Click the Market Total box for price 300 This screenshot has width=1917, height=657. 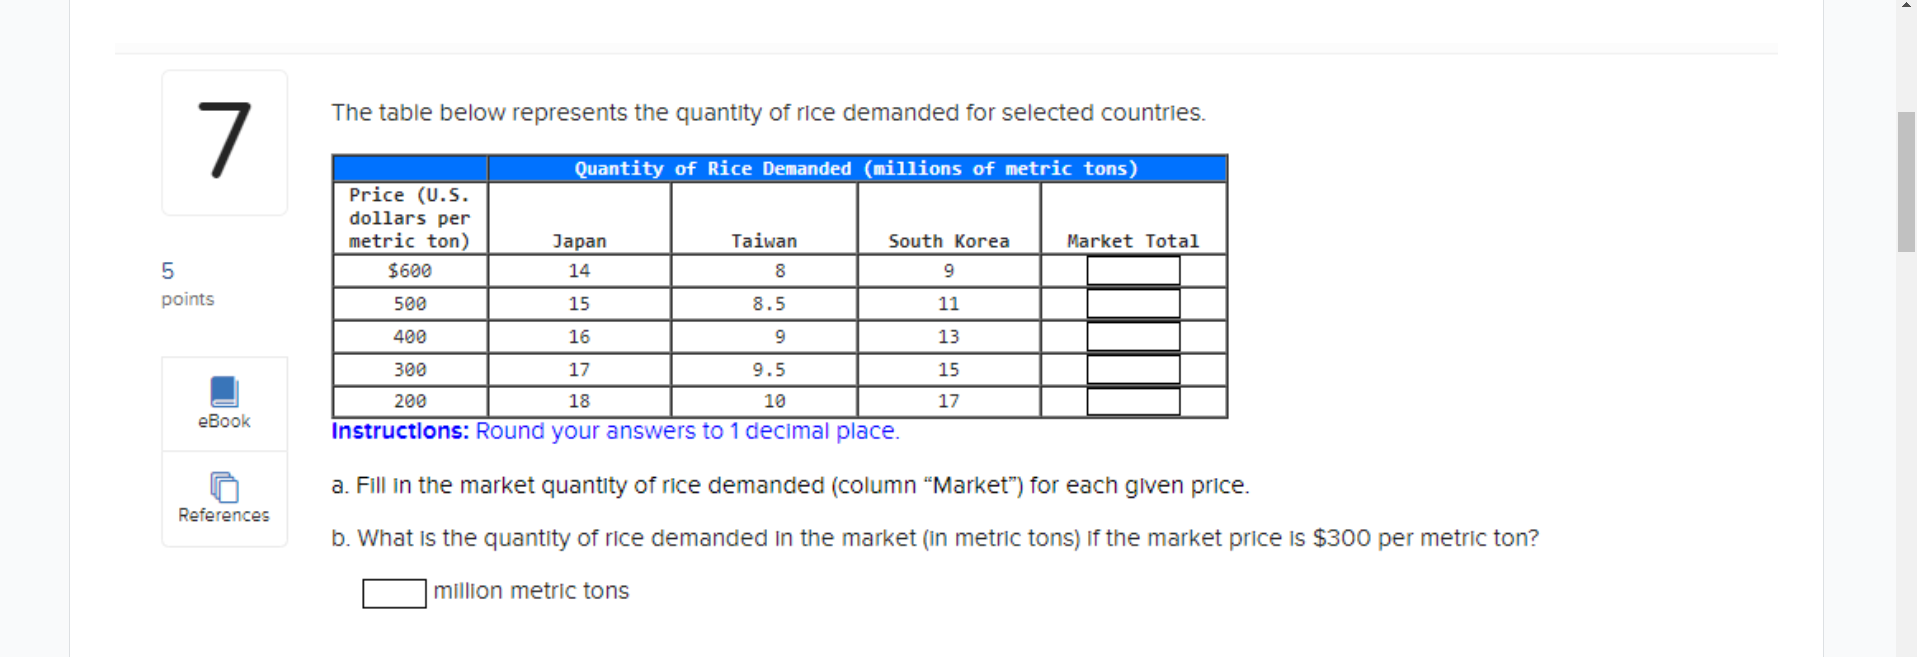tap(1132, 367)
